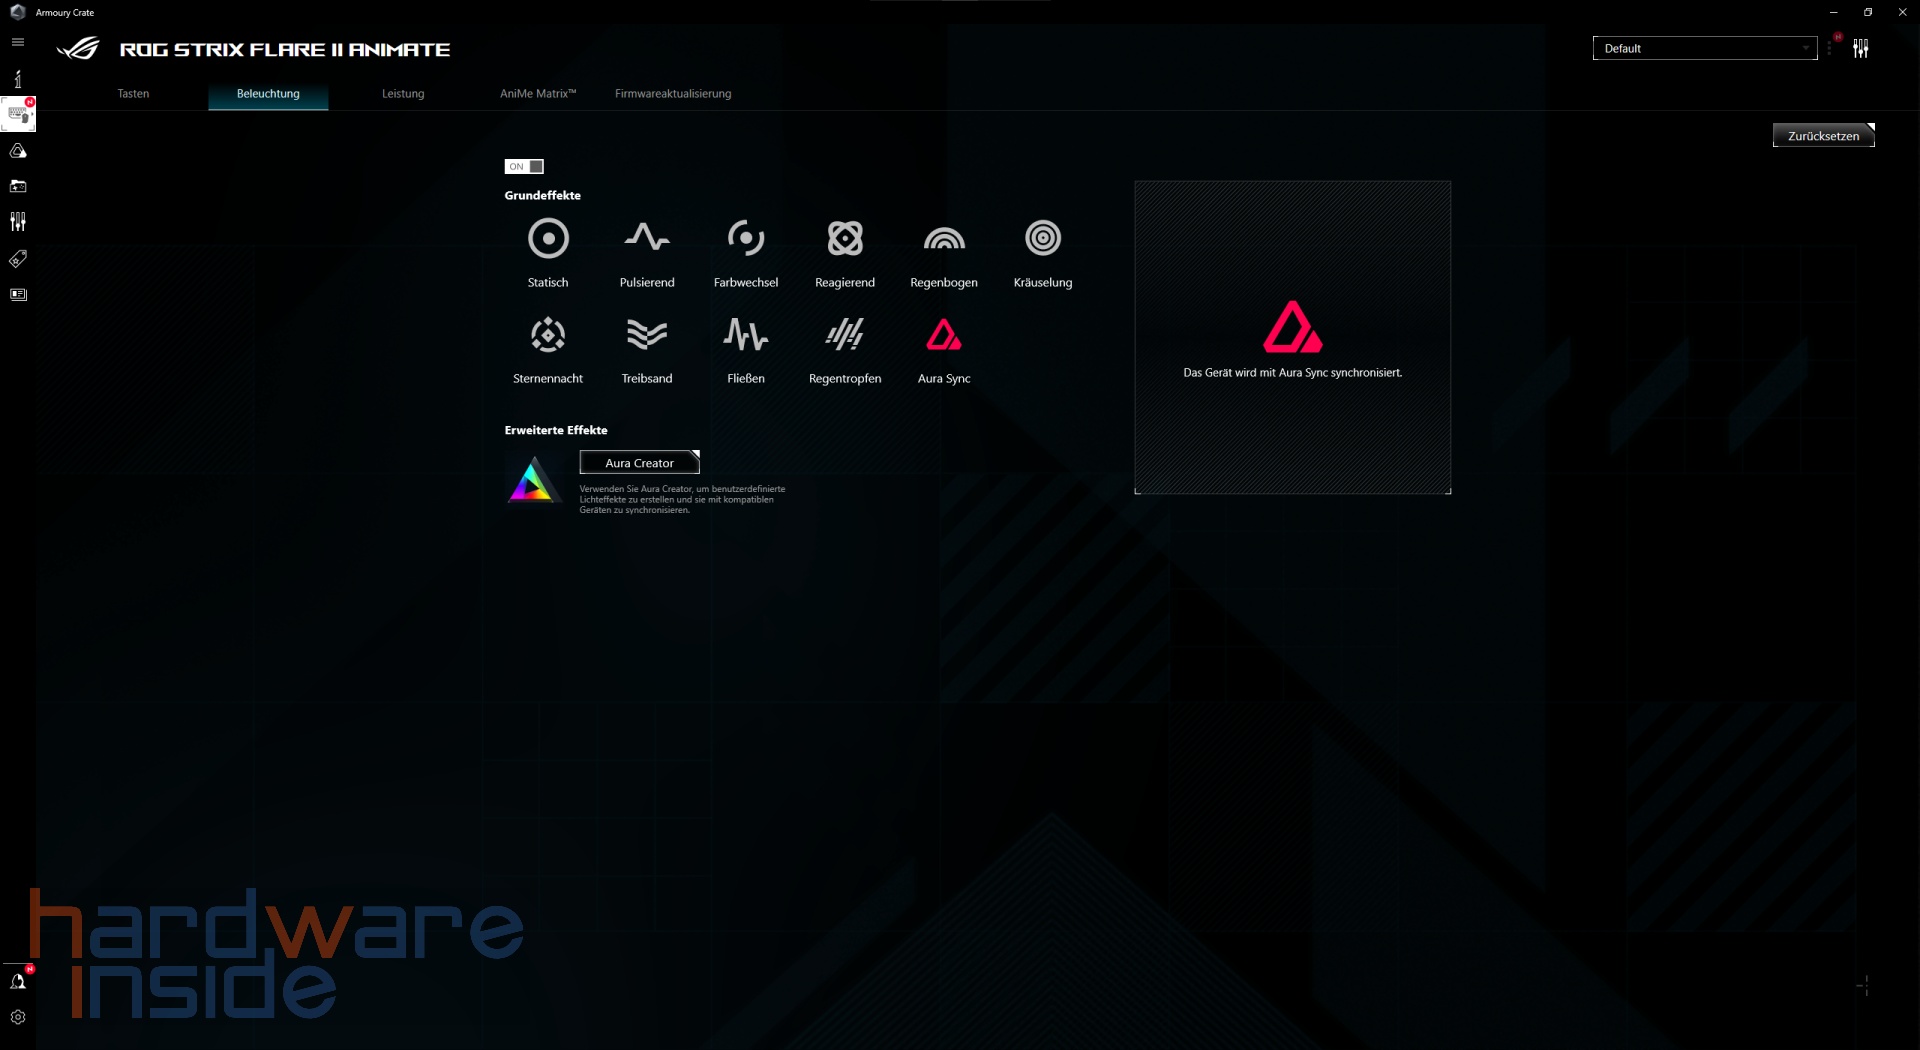Select the Farbwechsel color cycle effect
1920x1050 pixels.
(x=746, y=239)
